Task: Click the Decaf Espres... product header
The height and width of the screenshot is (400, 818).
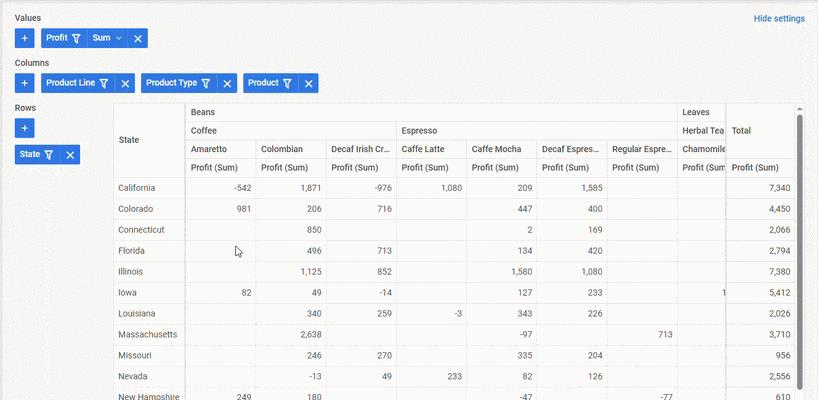Action: pyautogui.click(x=571, y=149)
